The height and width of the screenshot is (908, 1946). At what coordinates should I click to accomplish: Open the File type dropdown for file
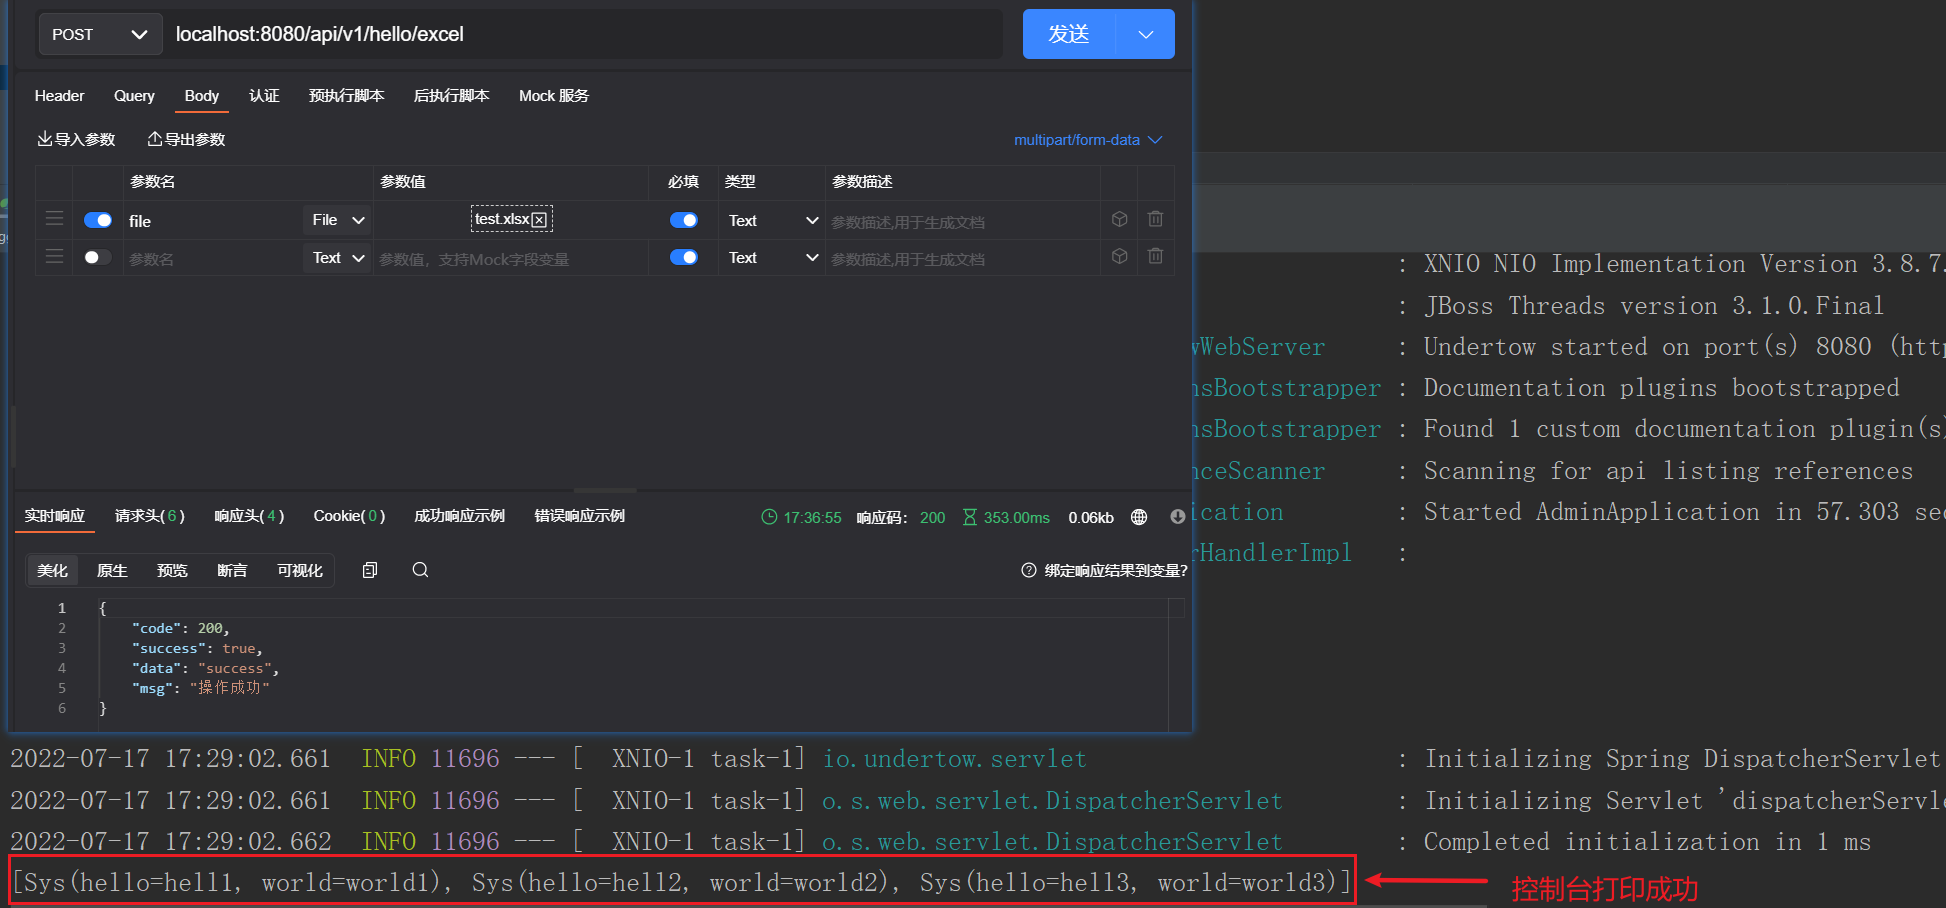(337, 220)
